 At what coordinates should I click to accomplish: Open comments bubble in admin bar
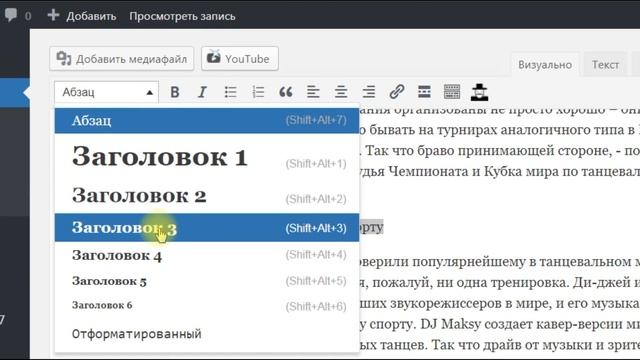tap(11, 15)
